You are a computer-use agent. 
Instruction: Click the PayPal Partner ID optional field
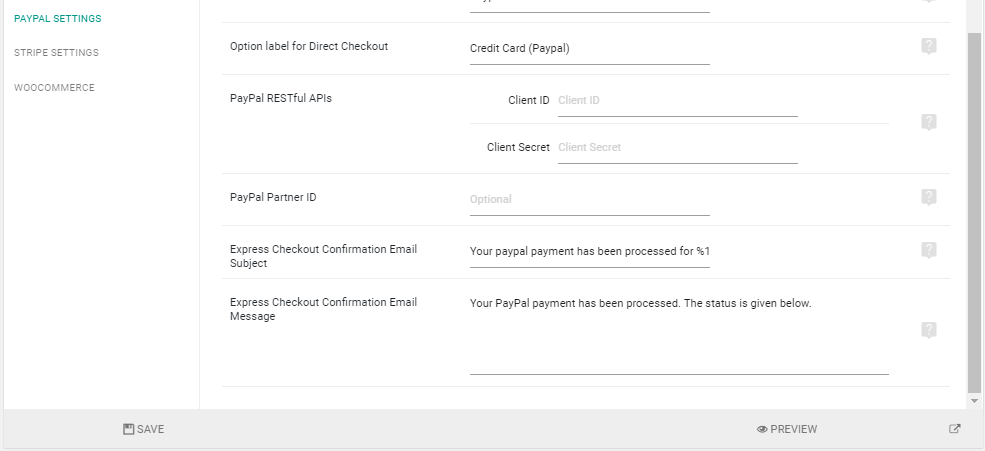coord(590,200)
